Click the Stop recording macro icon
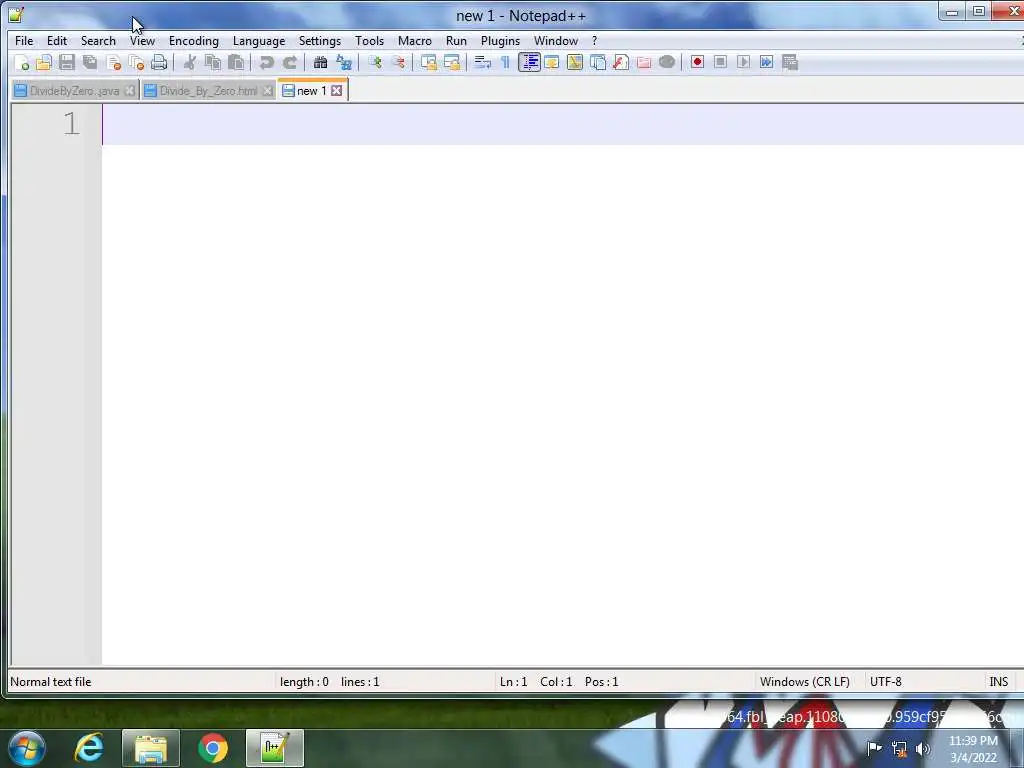The image size is (1024, 768). coord(720,63)
